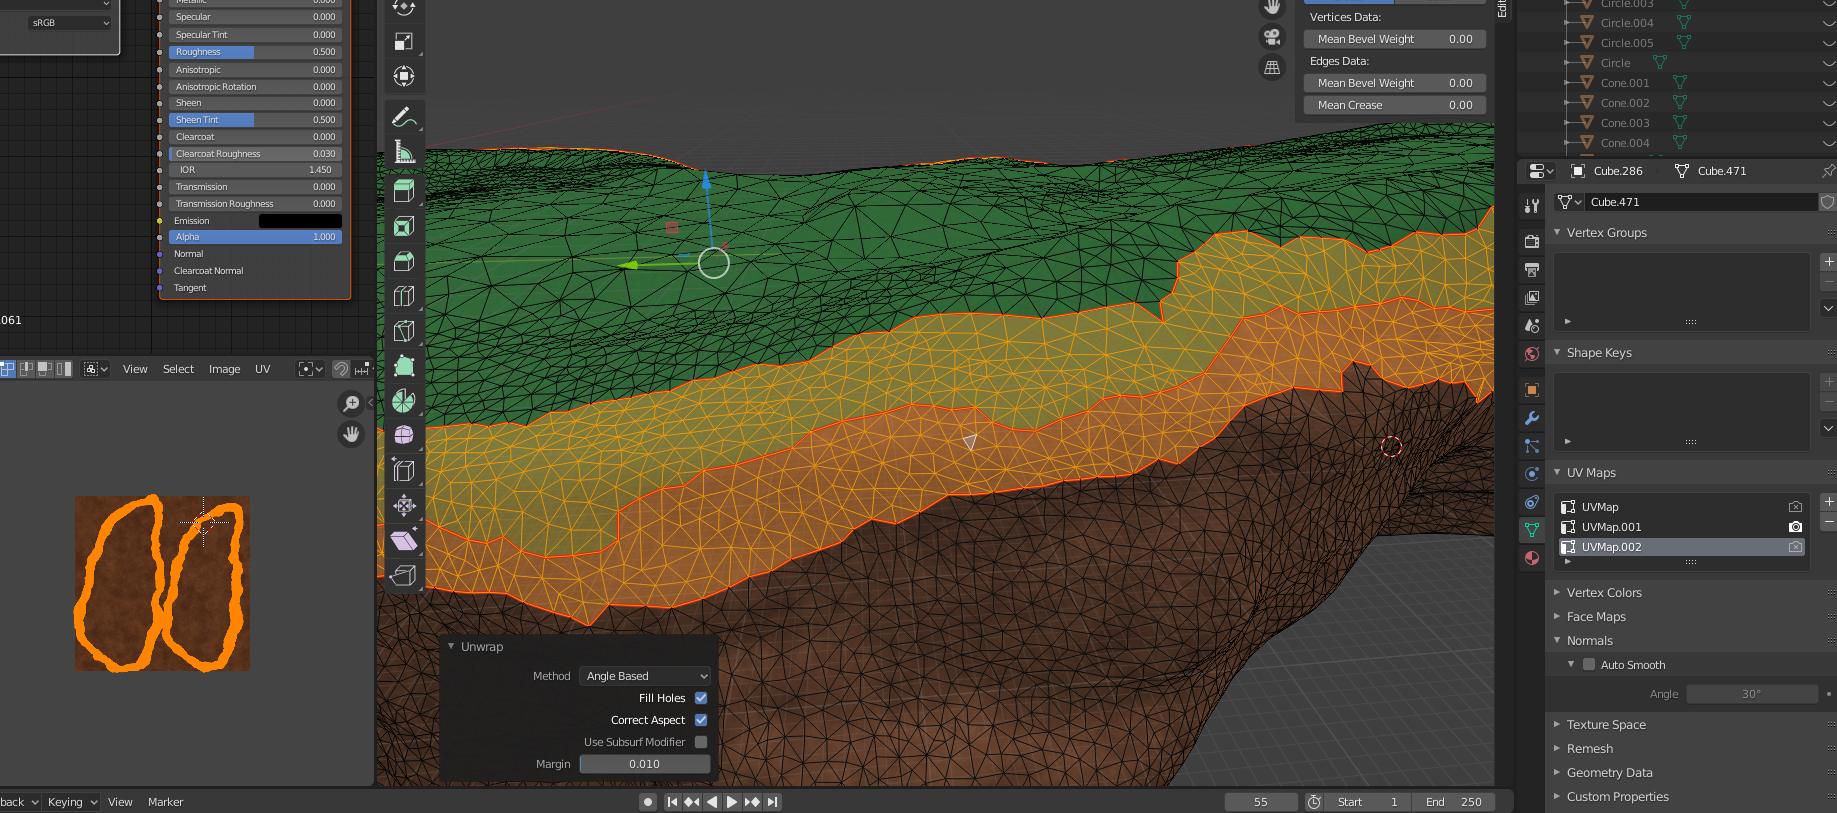Expand the Geometry Data panel

click(x=1557, y=772)
